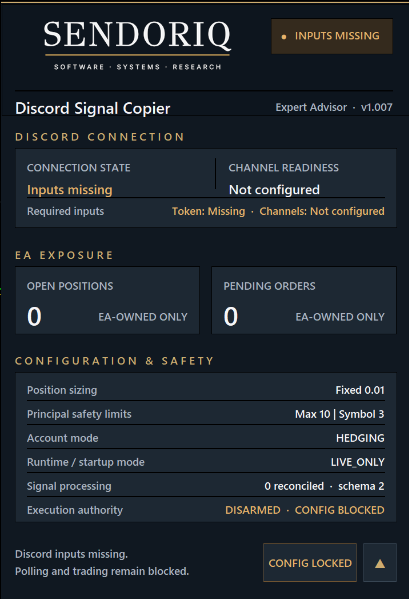Select the Signal processing row

tap(206, 486)
